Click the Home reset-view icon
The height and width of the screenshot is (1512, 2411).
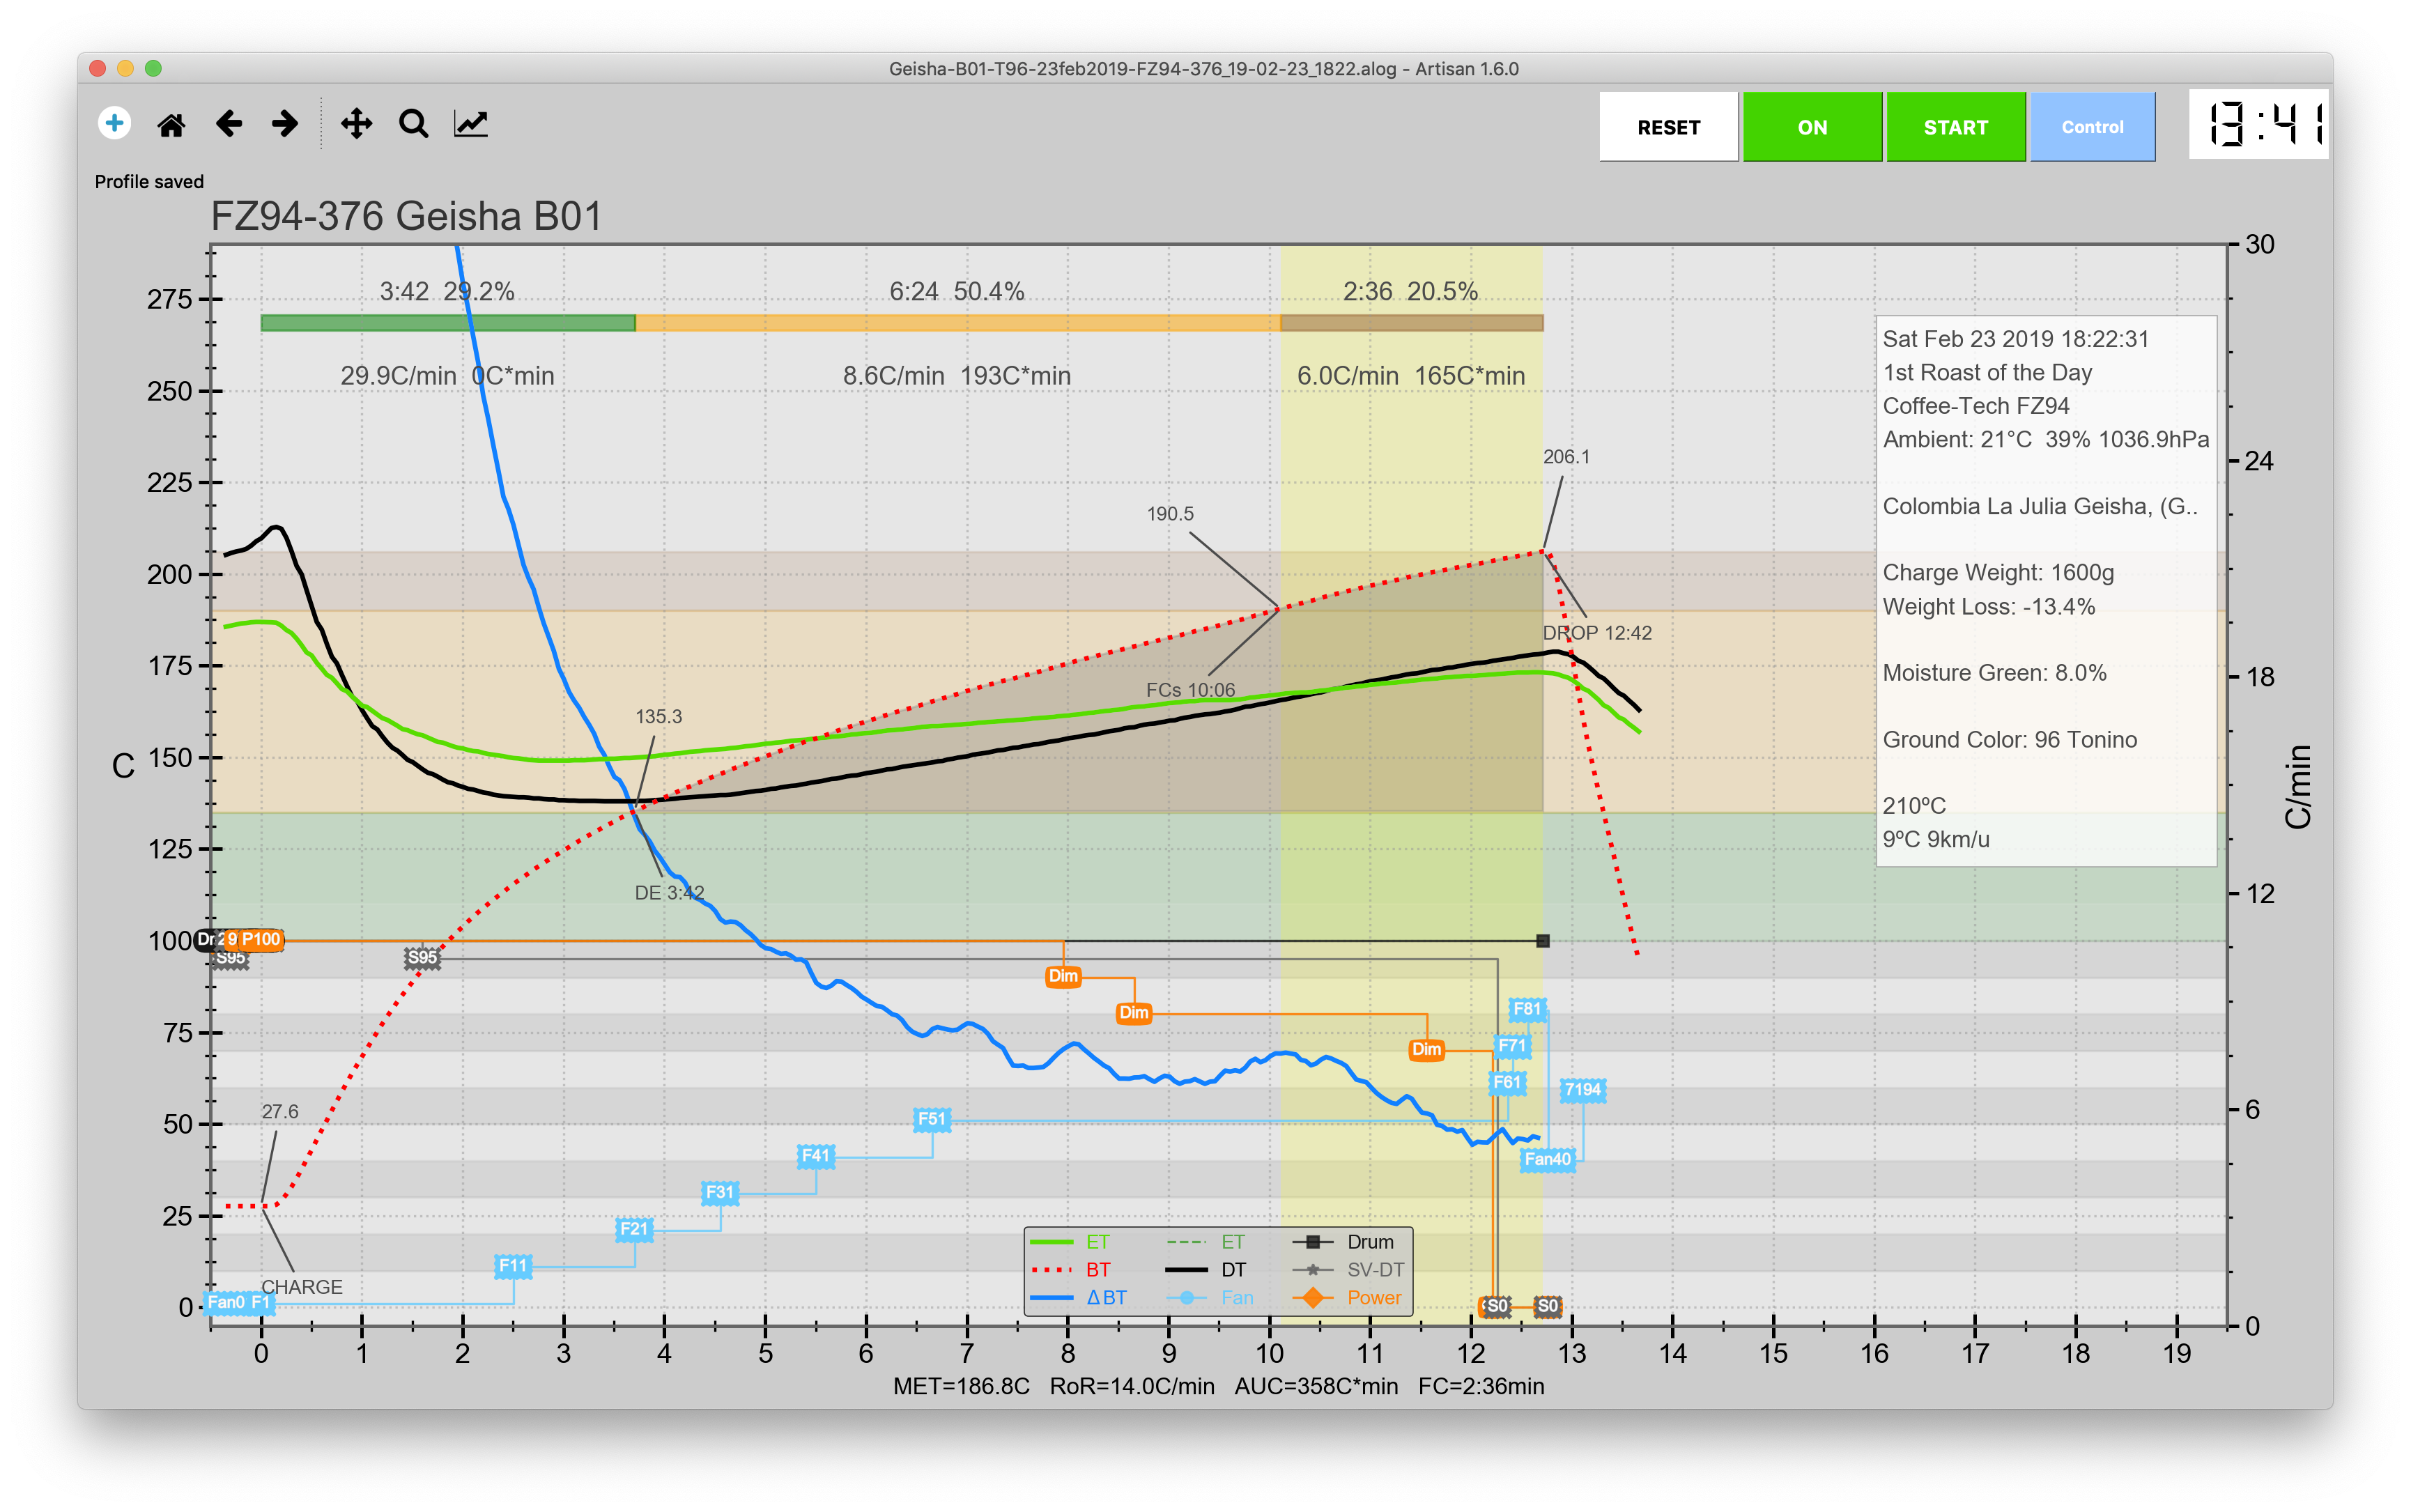click(x=171, y=125)
